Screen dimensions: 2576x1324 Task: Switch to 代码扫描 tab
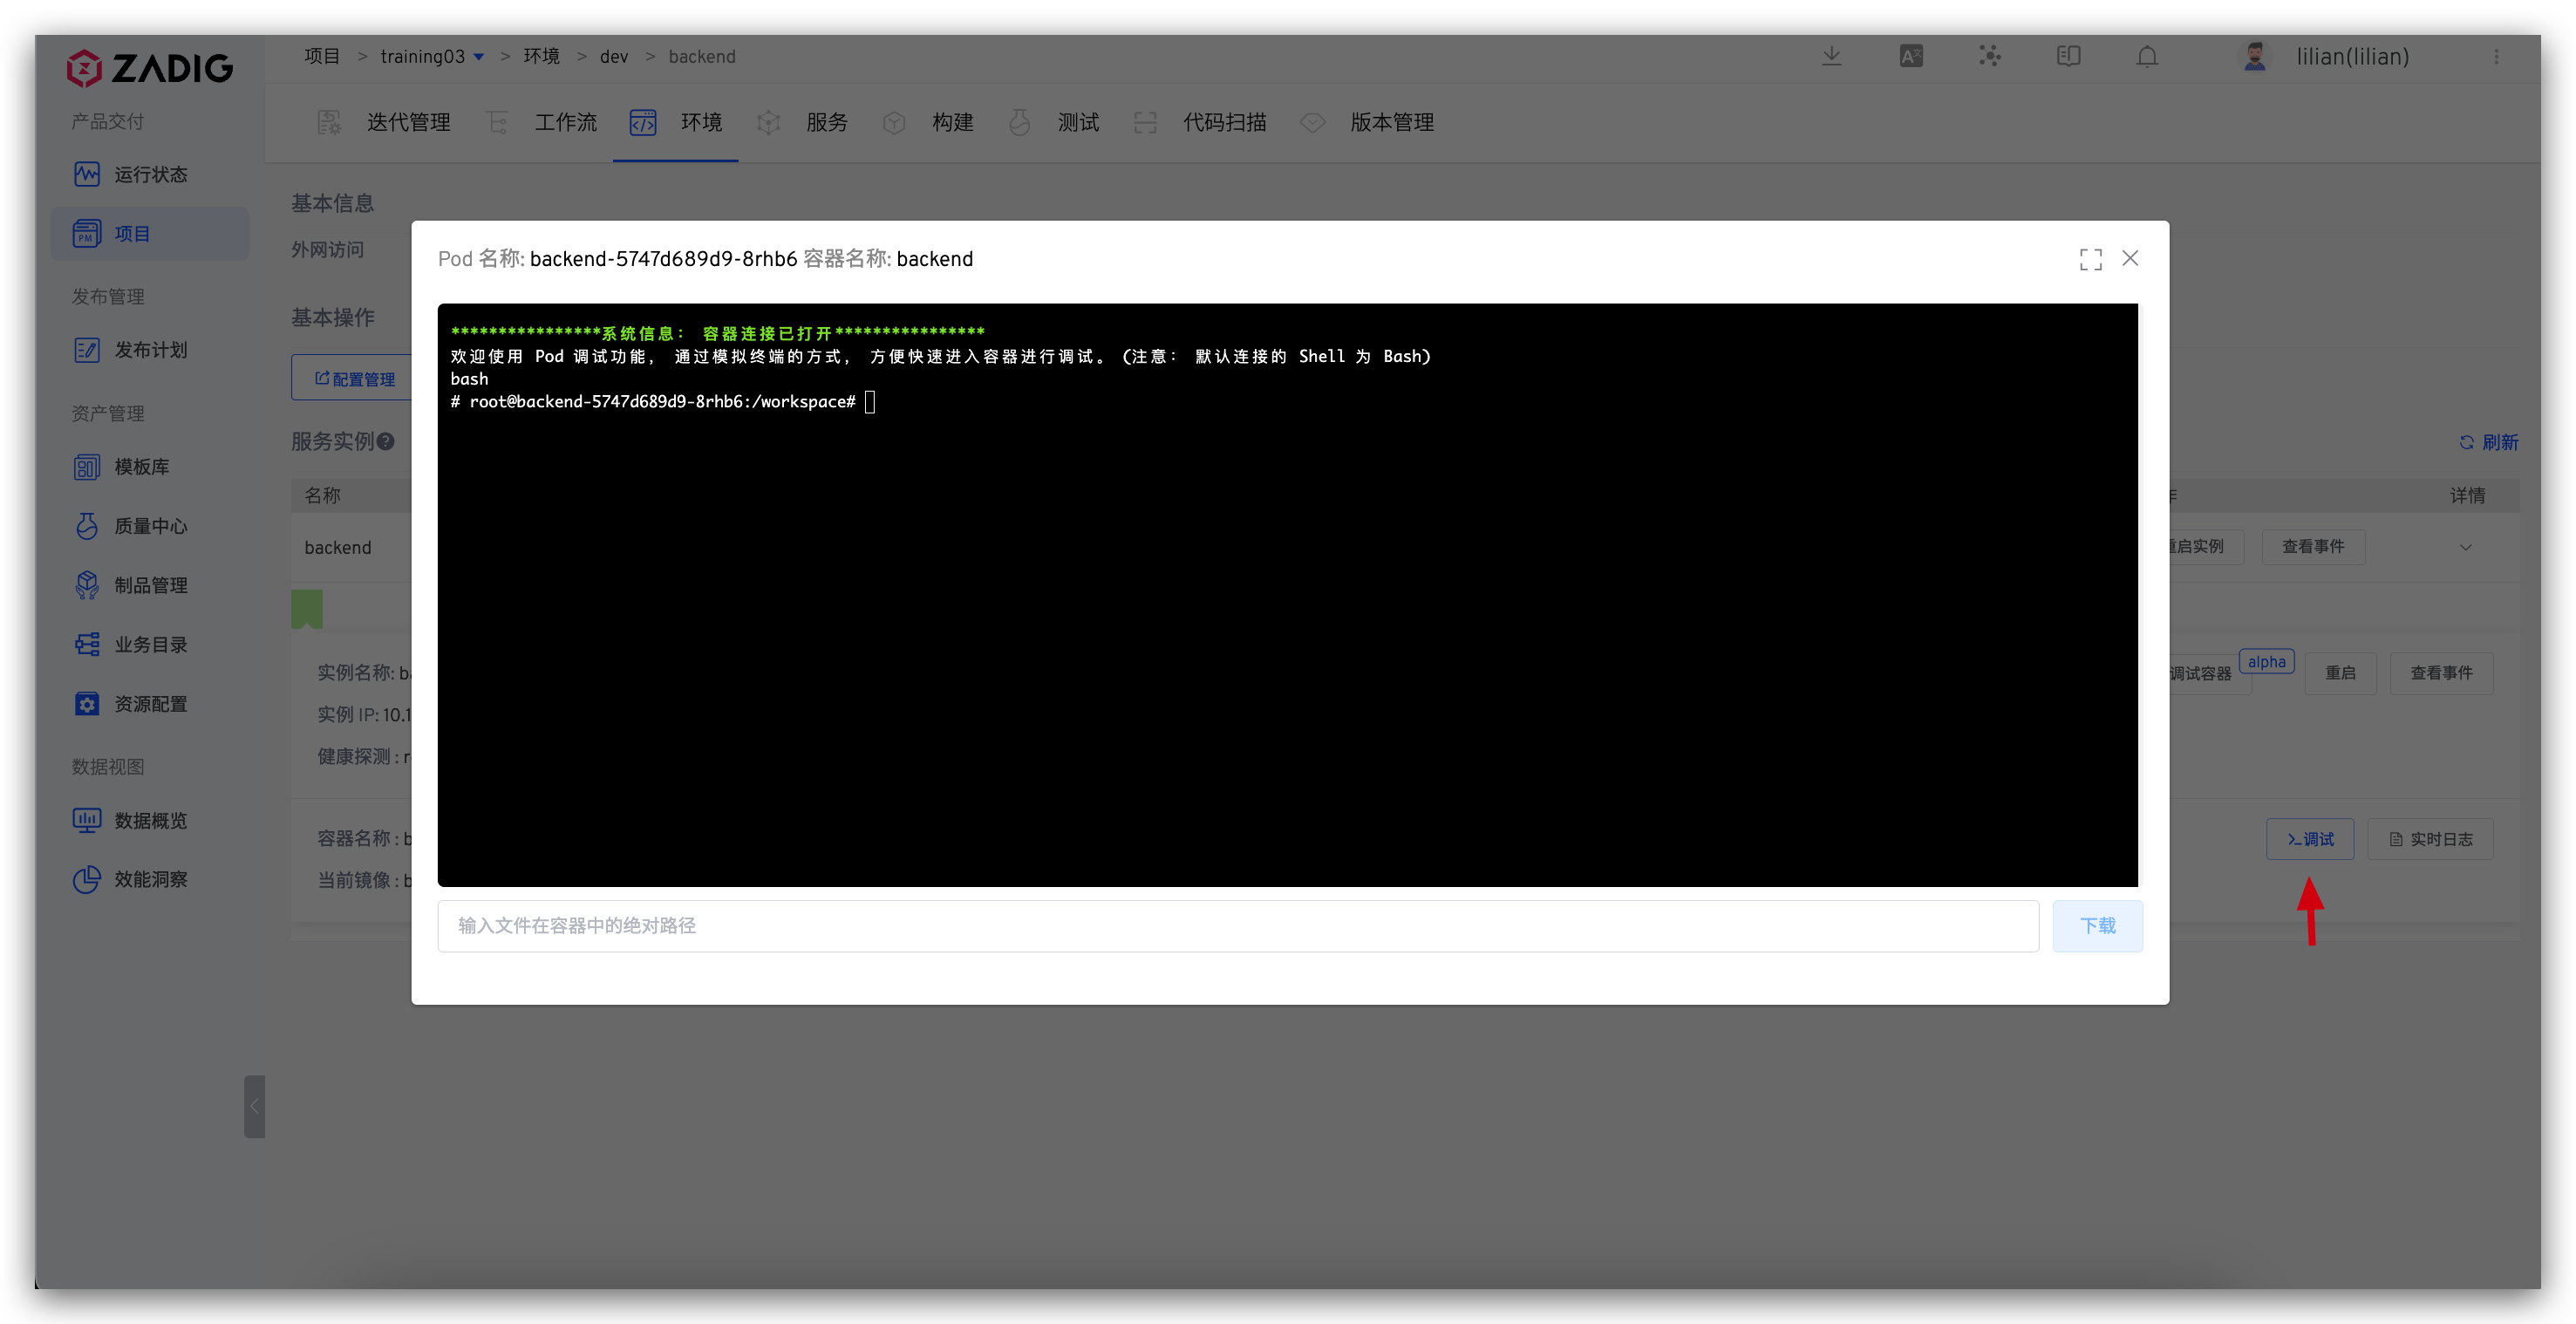coord(1201,122)
